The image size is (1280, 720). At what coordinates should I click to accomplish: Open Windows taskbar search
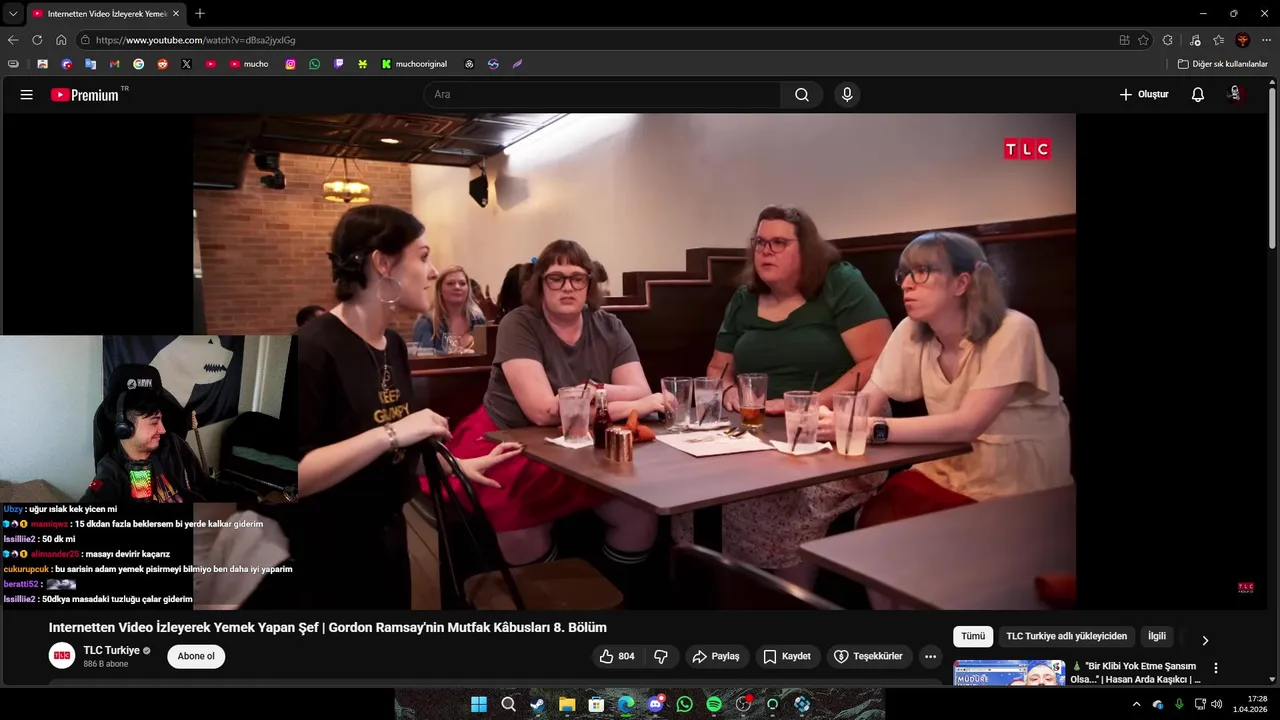508,704
